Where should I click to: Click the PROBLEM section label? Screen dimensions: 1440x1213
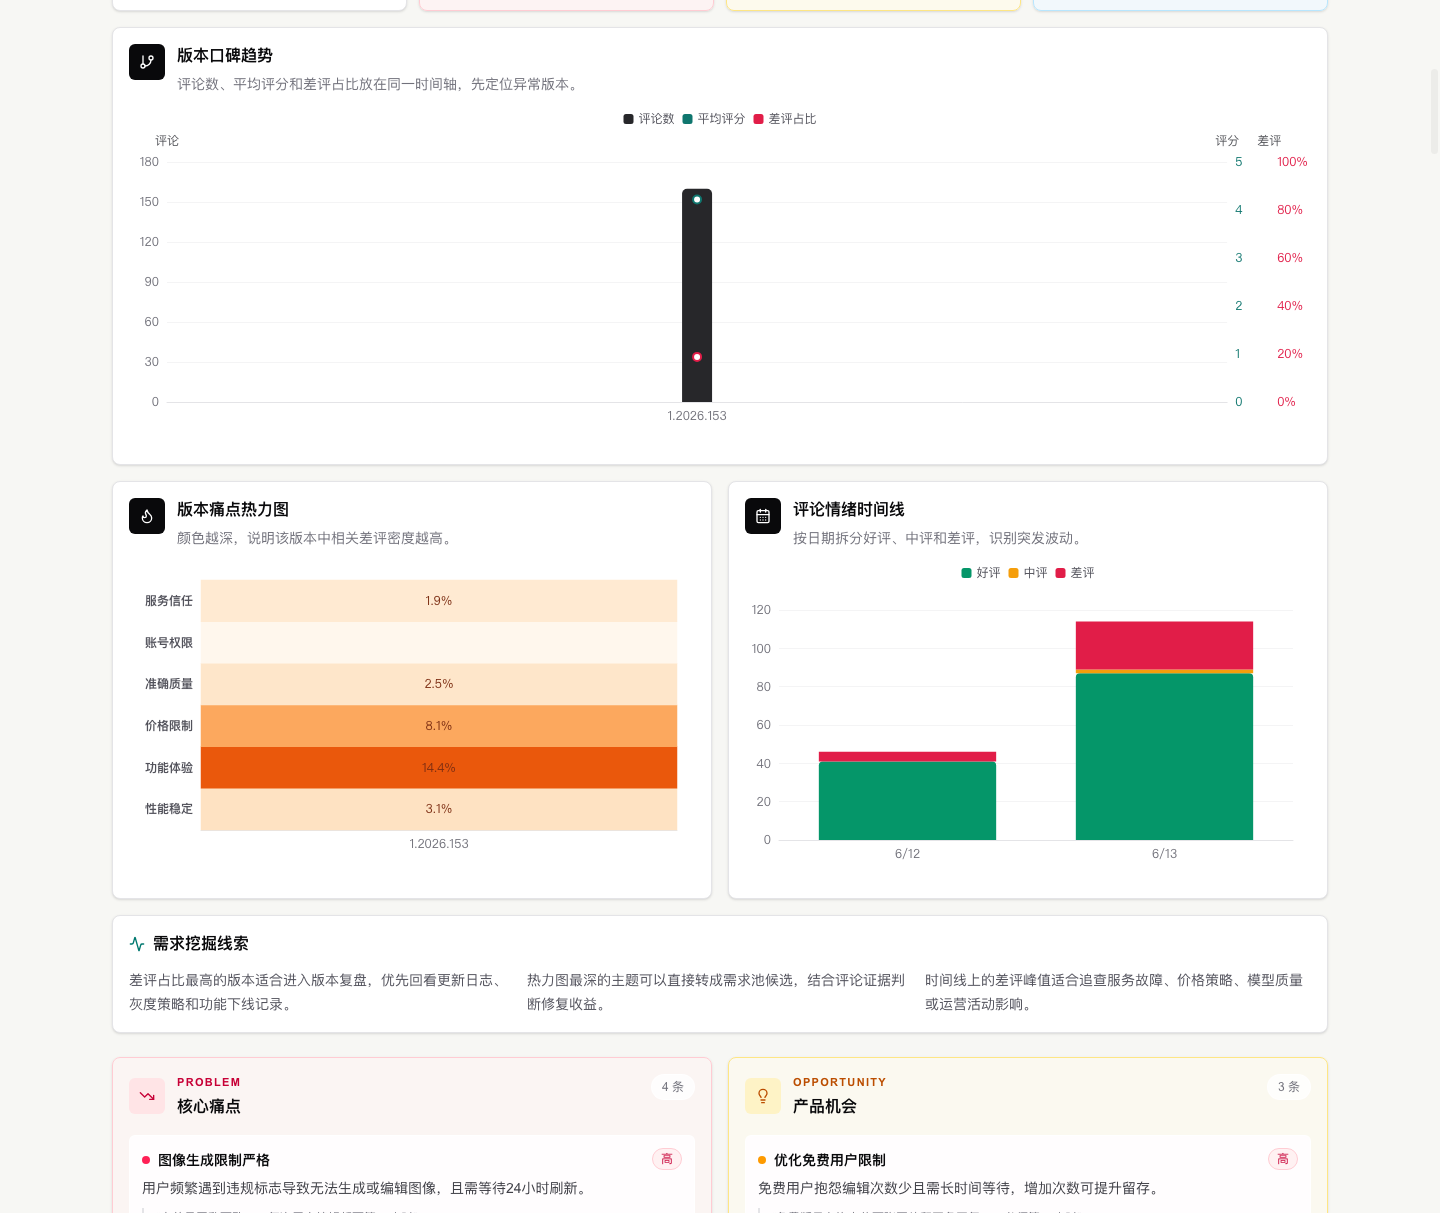[209, 1082]
